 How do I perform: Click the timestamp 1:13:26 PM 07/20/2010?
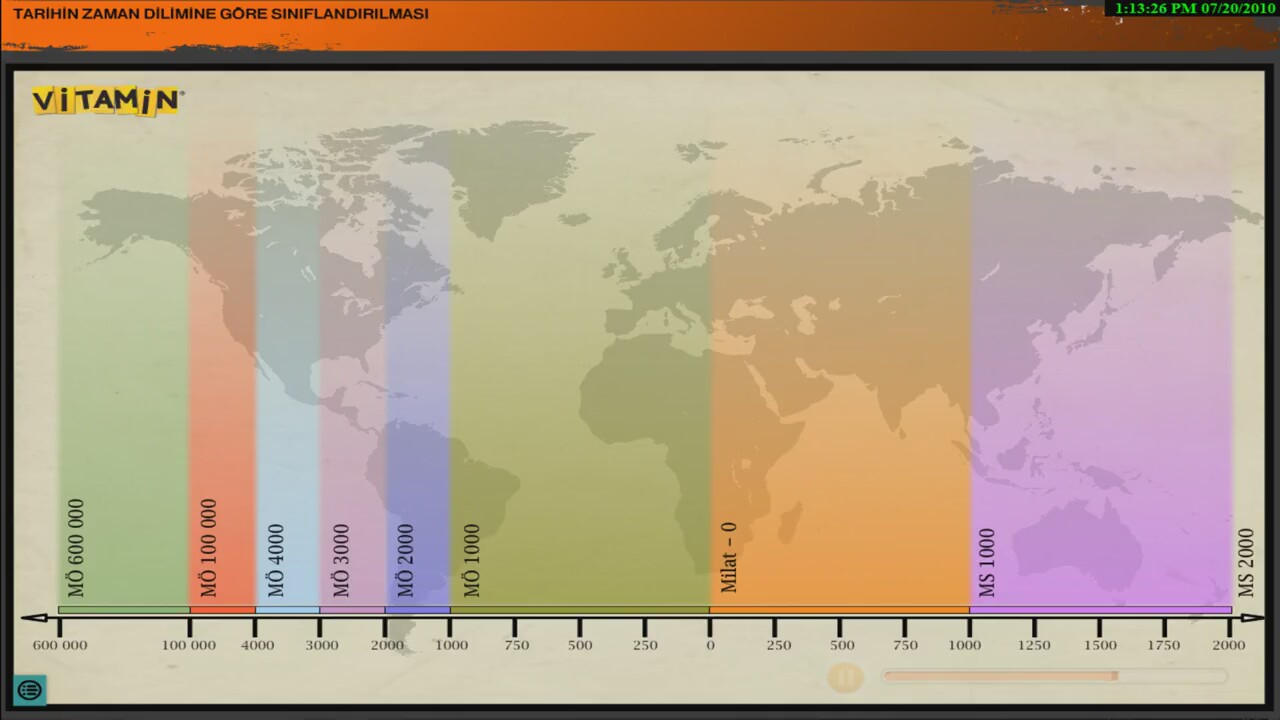(1194, 8)
